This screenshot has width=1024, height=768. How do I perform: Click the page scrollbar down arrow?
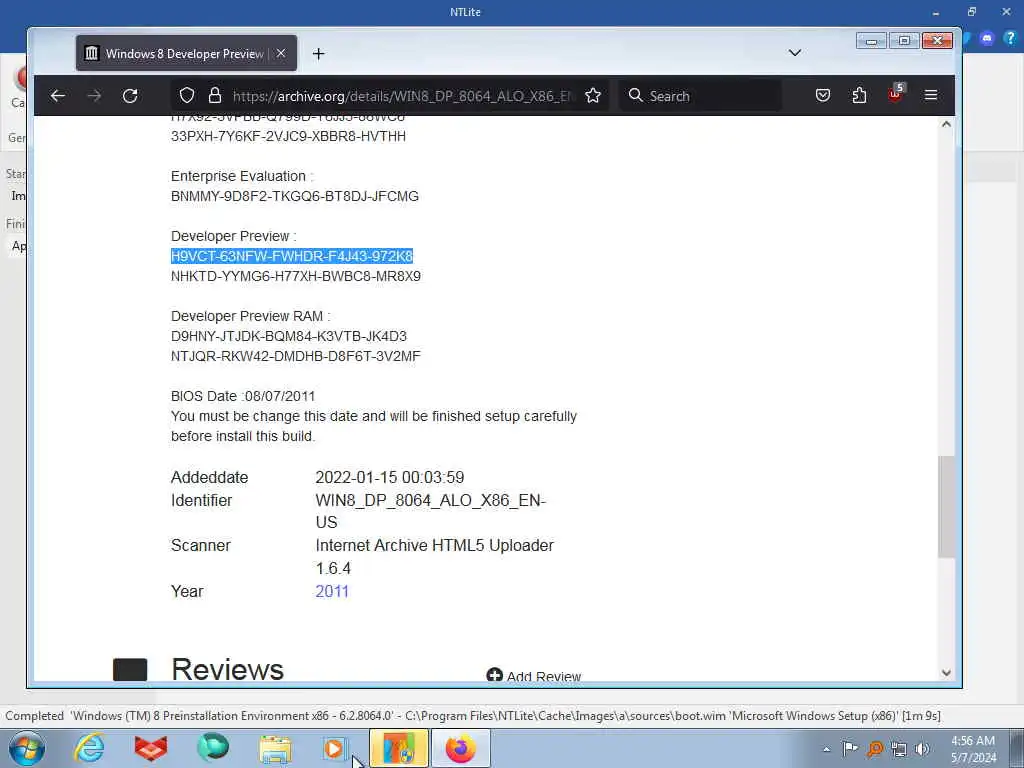click(x=946, y=673)
